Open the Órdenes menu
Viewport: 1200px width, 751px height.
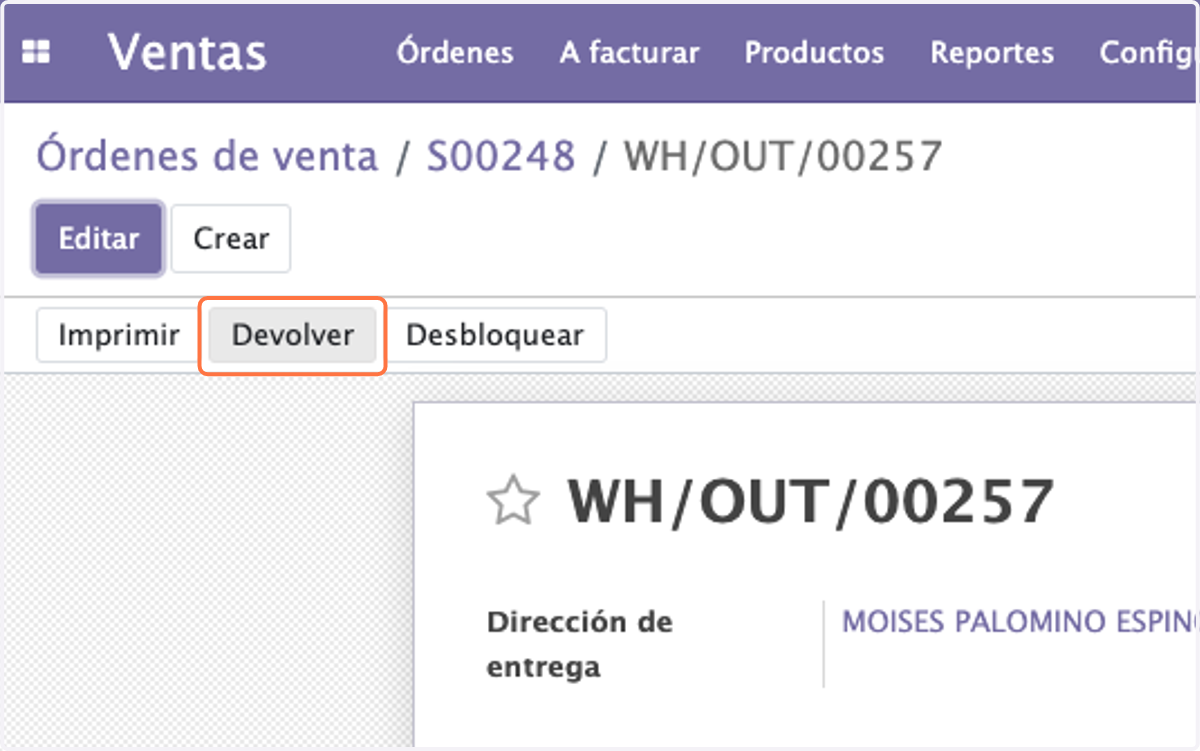[455, 52]
